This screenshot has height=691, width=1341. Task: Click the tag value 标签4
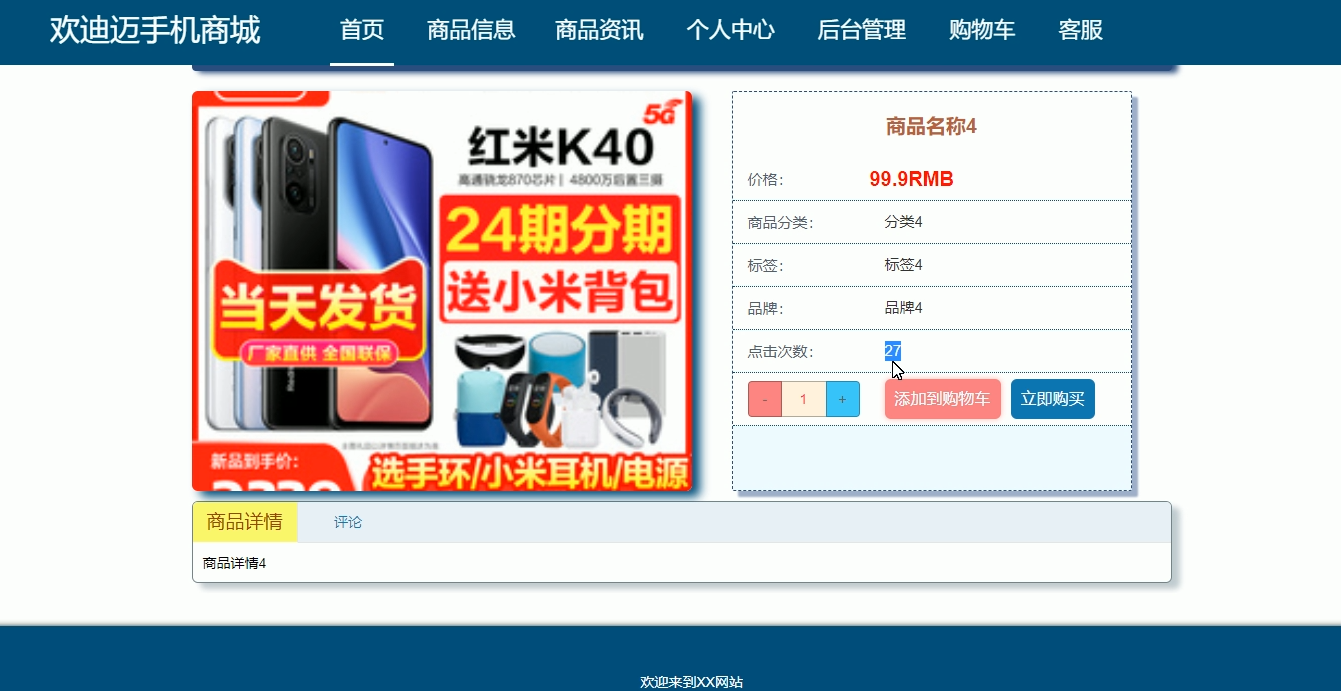(x=903, y=265)
